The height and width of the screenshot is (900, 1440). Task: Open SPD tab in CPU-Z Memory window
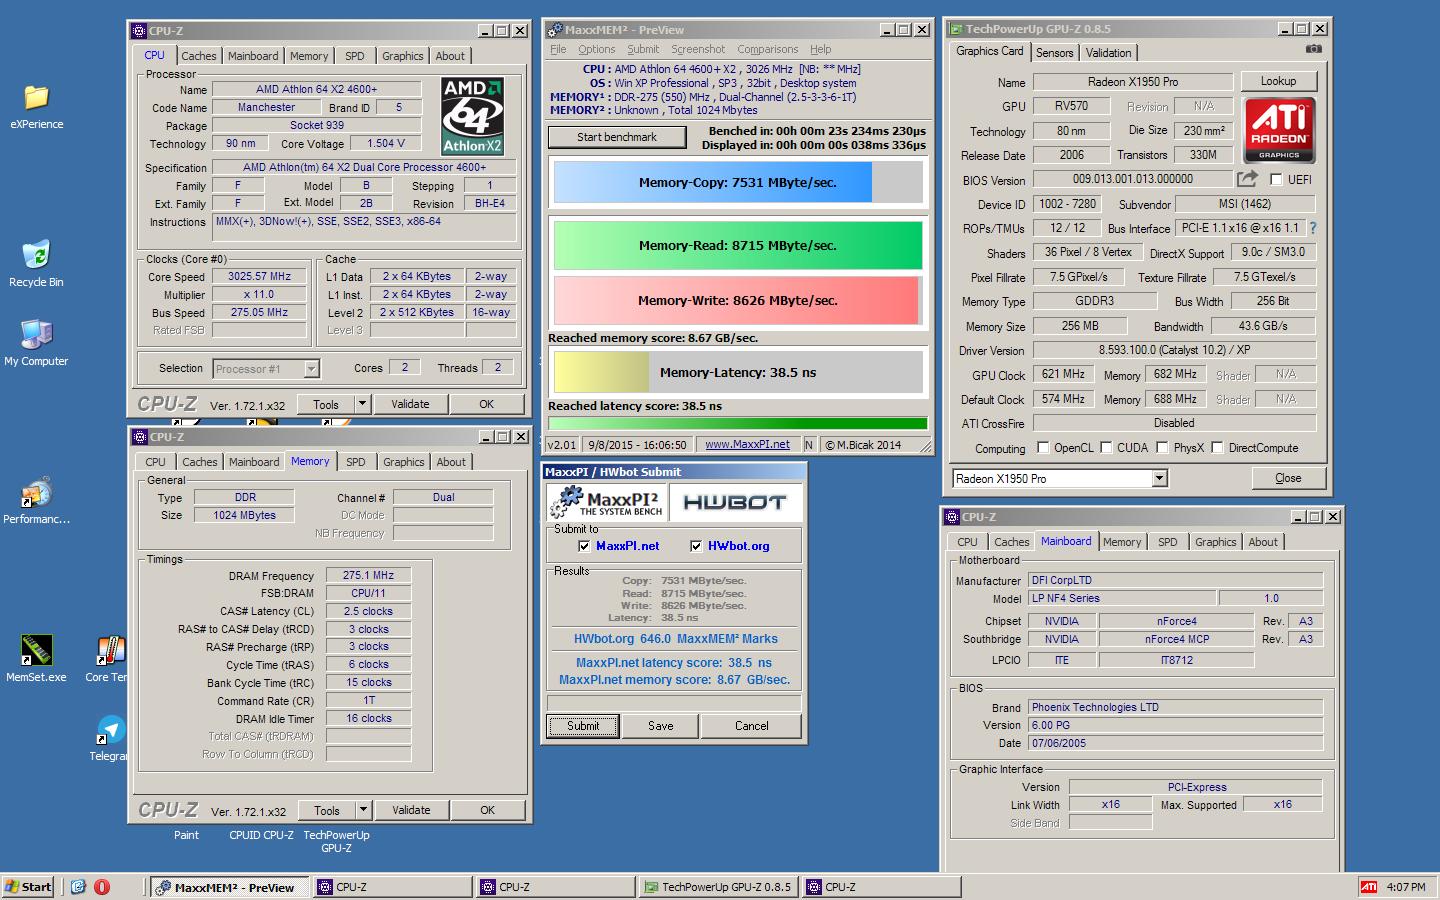click(356, 462)
